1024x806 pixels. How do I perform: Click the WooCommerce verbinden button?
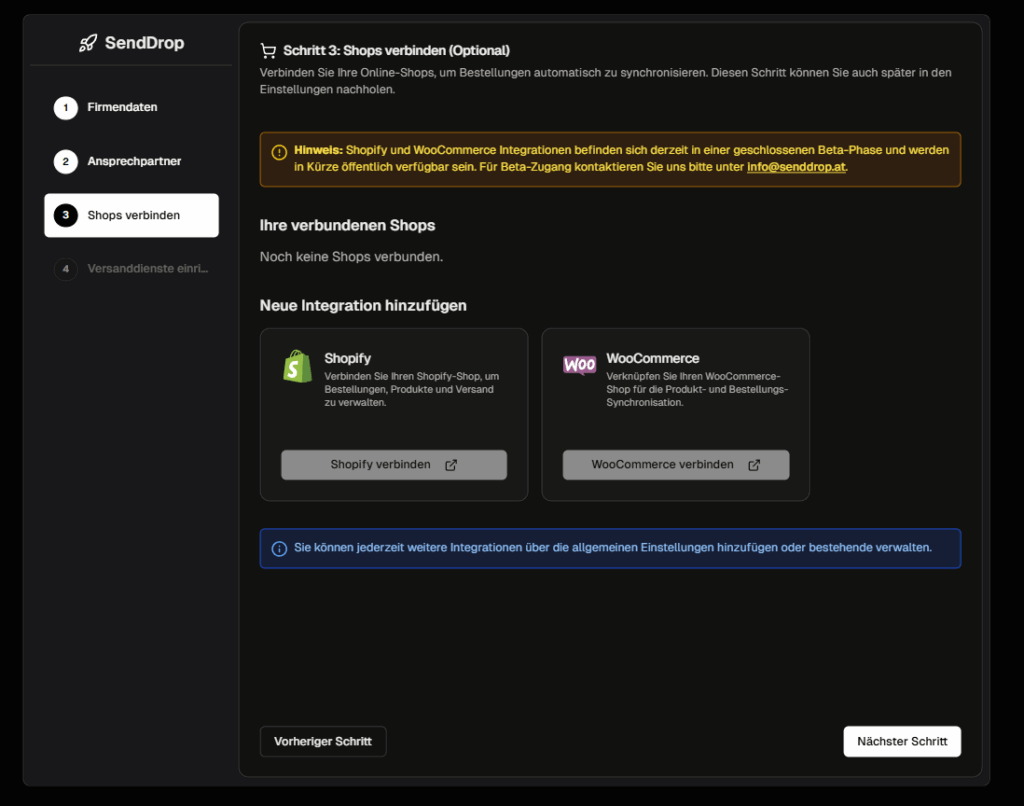676,464
